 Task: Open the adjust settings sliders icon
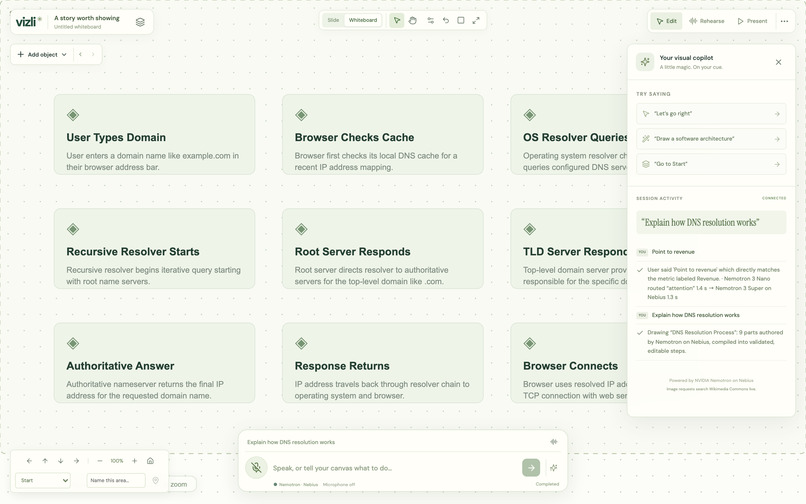point(430,21)
